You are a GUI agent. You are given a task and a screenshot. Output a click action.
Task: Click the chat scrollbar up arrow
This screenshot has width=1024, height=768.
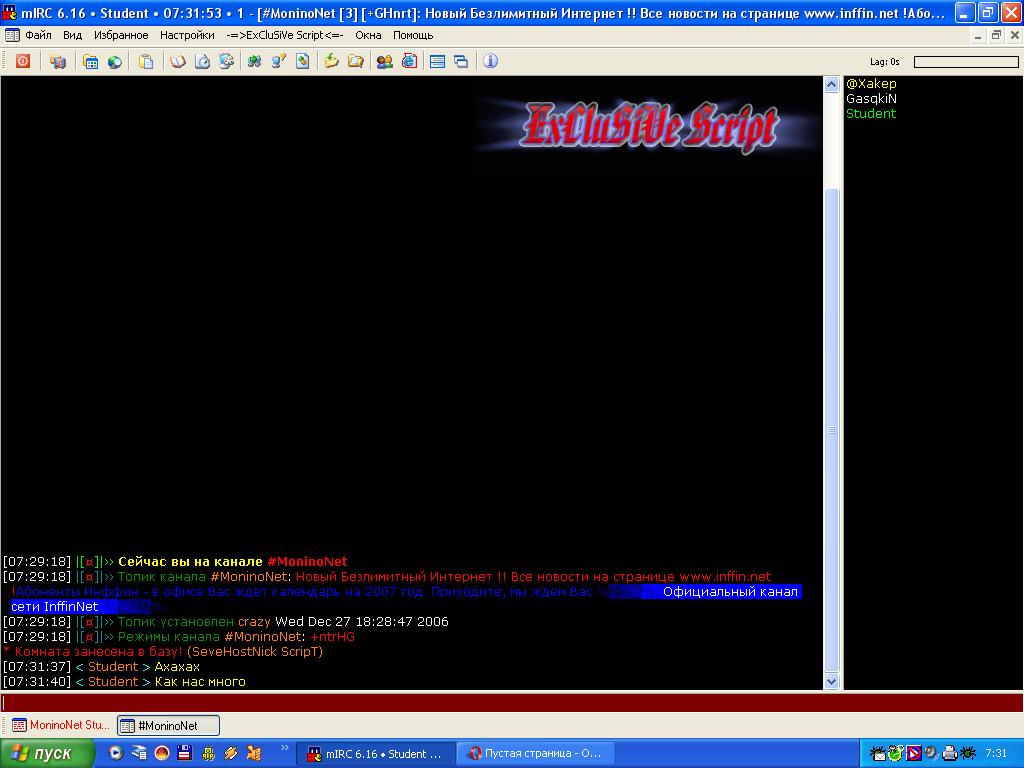click(x=831, y=85)
